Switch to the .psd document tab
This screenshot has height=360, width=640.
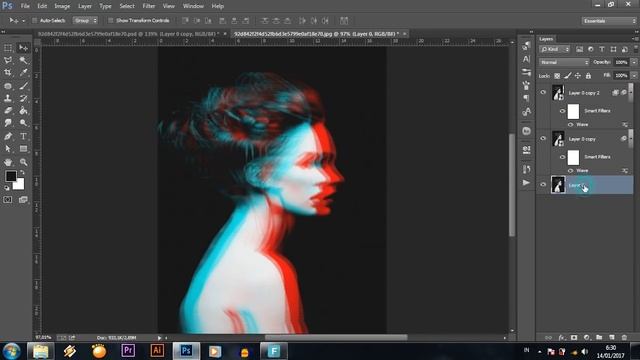[x=128, y=34]
